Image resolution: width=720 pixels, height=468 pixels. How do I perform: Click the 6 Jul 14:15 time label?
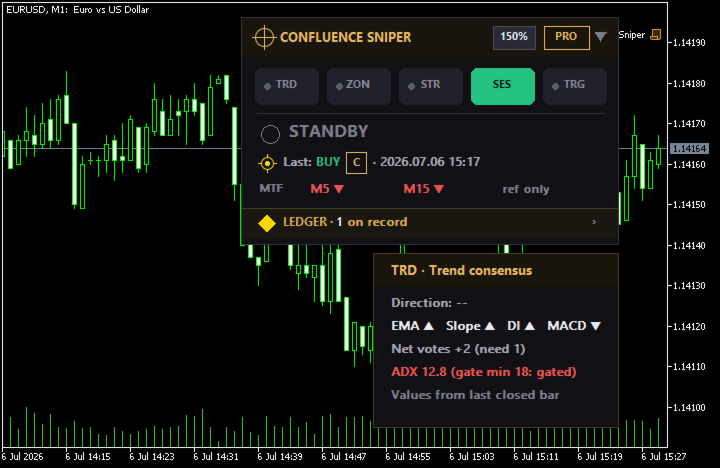(88, 457)
